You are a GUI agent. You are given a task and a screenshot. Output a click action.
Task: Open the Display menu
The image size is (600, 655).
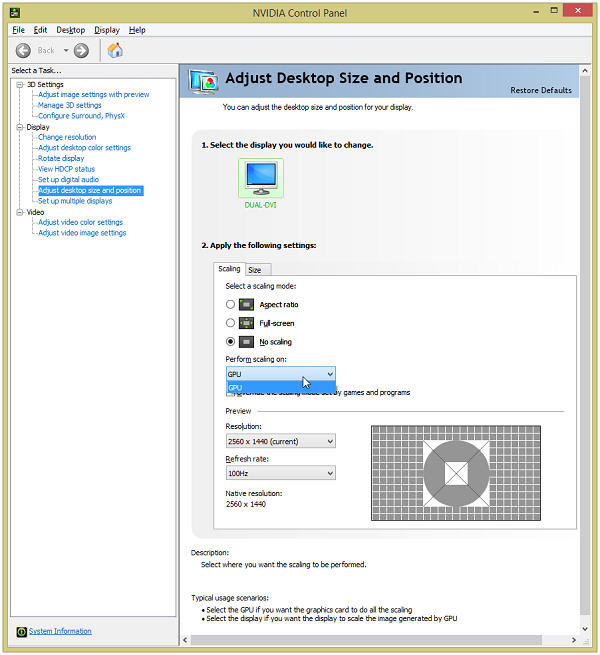107,30
